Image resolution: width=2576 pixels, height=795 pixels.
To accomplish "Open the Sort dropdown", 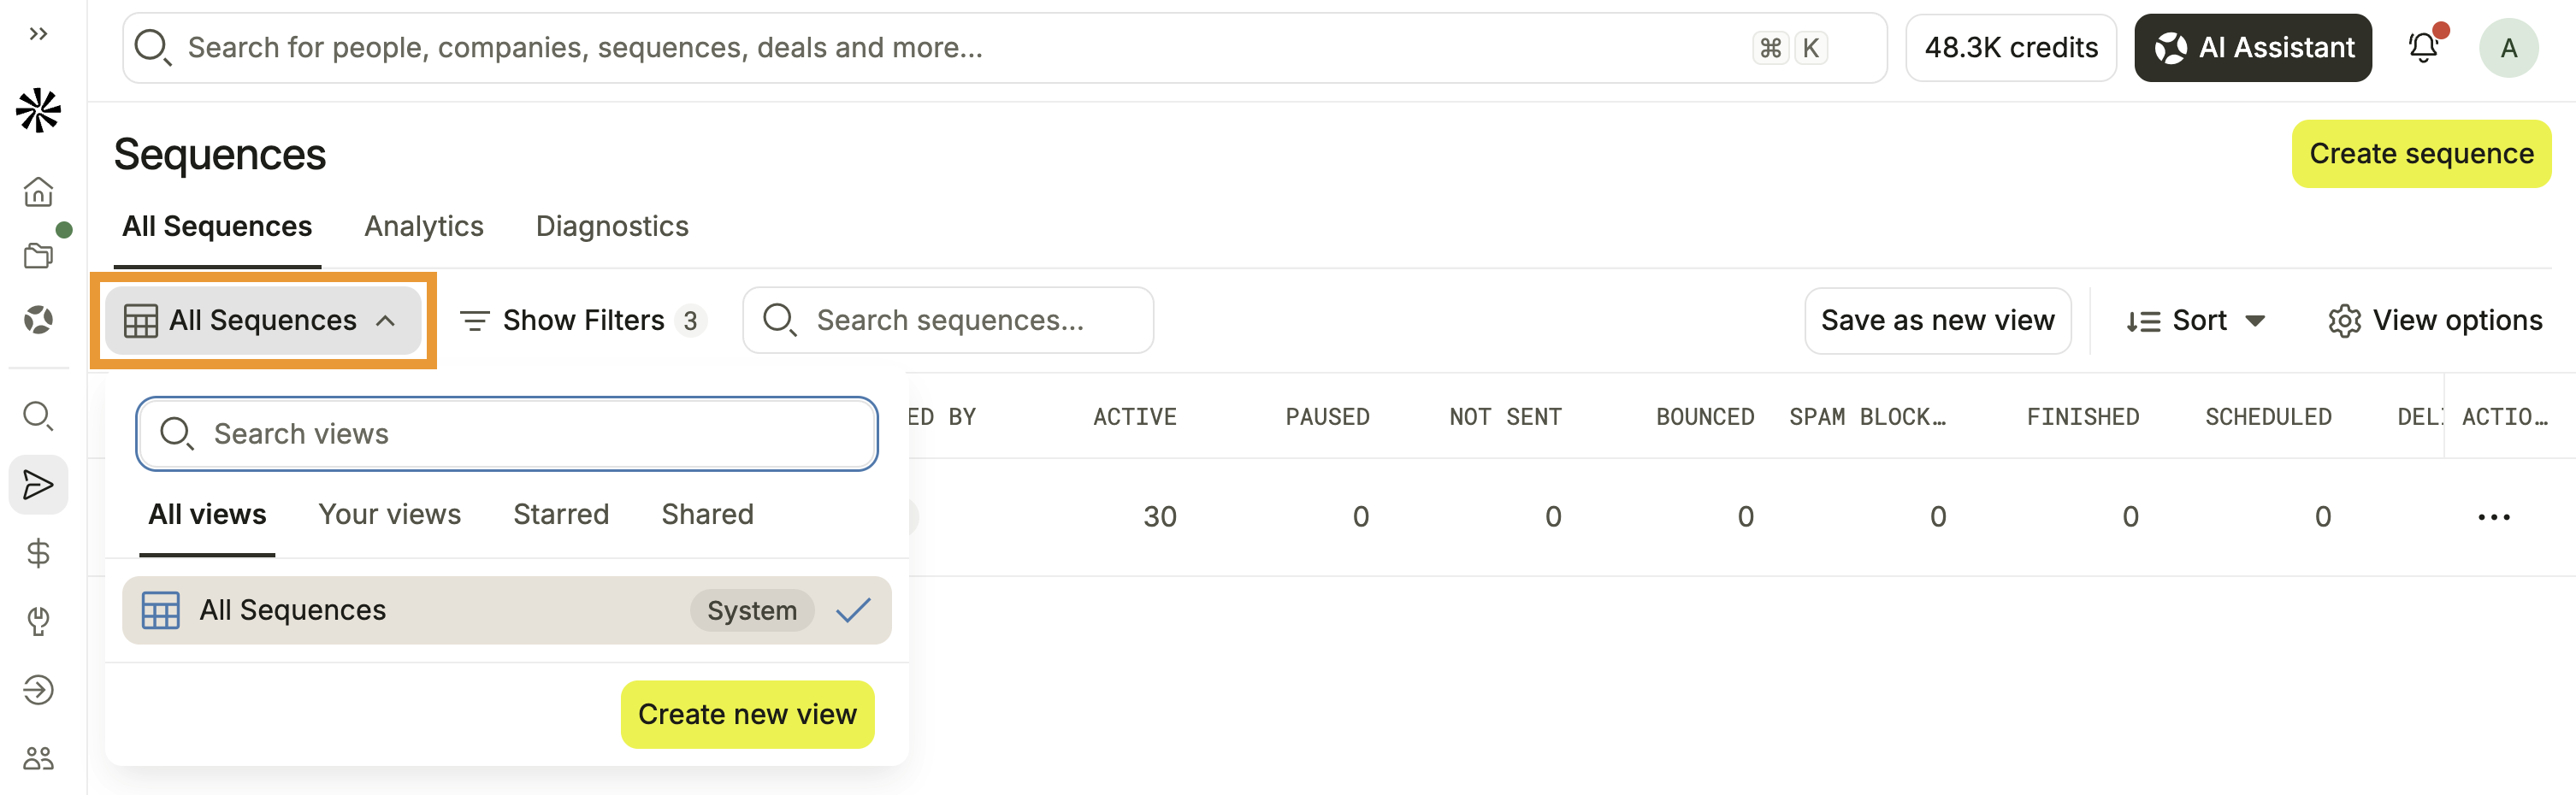I will coord(2196,320).
